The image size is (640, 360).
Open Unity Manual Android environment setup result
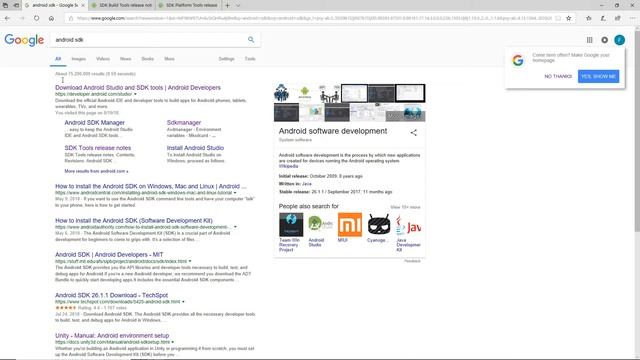pos(112,336)
